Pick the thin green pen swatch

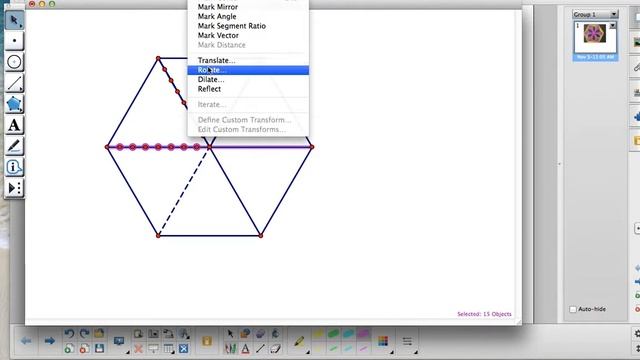coord(333,348)
